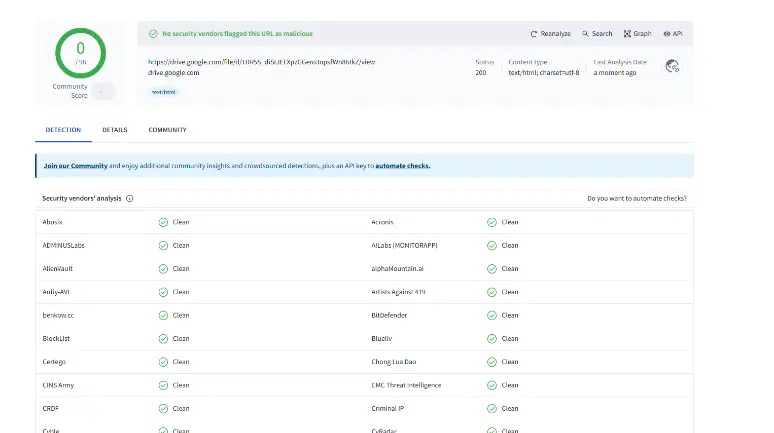Click the green check icon for Abusix
Screen dimensions: 774x433
pyautogui.click(x=163, y=222)
